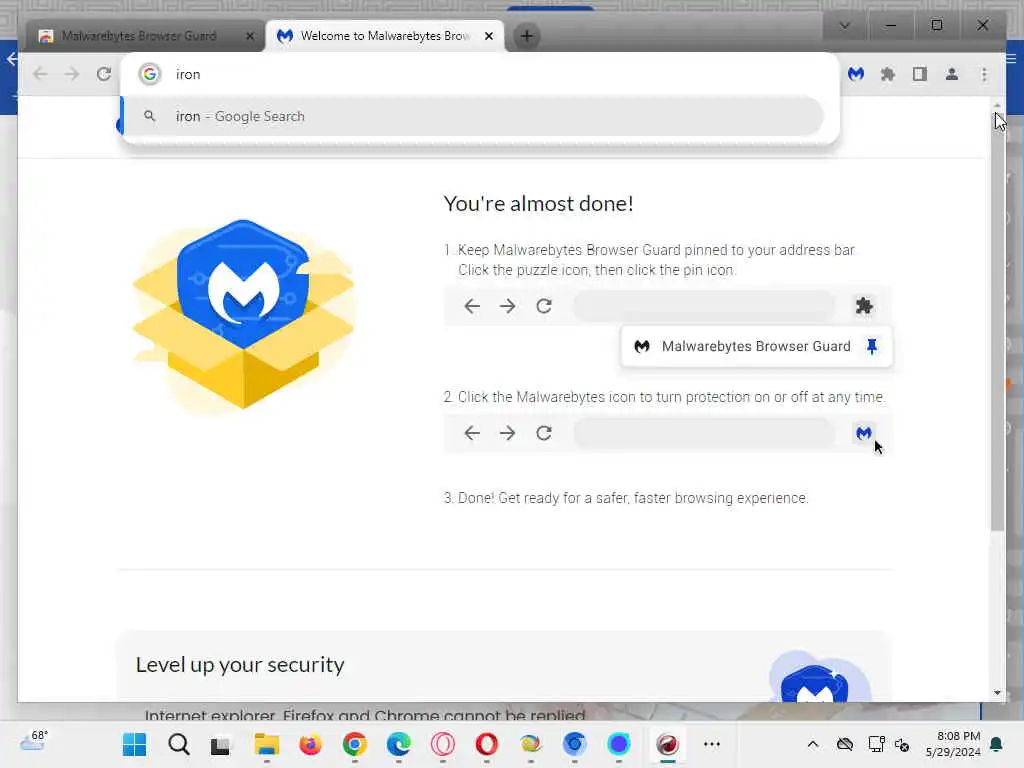Open the browser three-dot menu
The image size is (1024, 768).
coord(984,74)
